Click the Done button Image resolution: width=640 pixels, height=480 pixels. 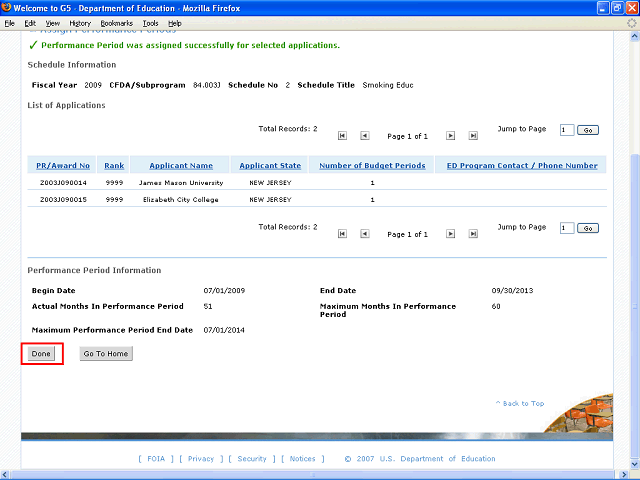[41, 353]
